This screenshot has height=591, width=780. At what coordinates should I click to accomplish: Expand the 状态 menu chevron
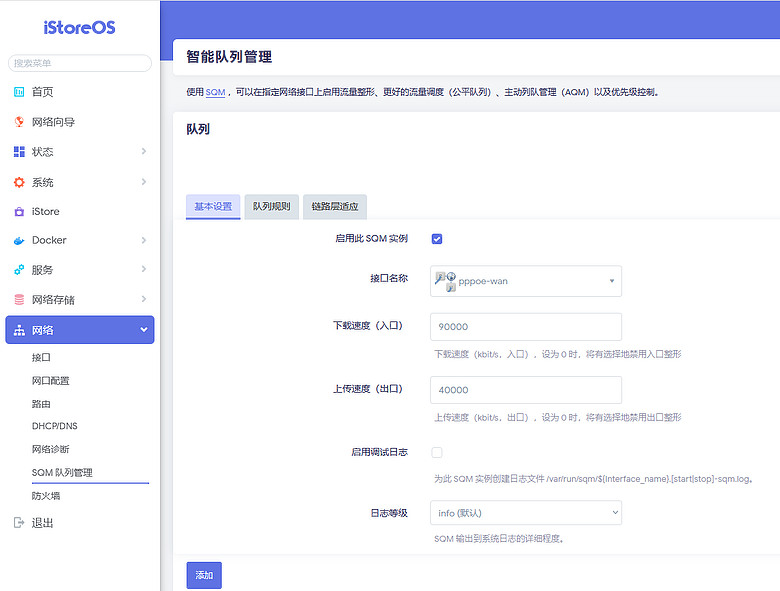[144, 151]
